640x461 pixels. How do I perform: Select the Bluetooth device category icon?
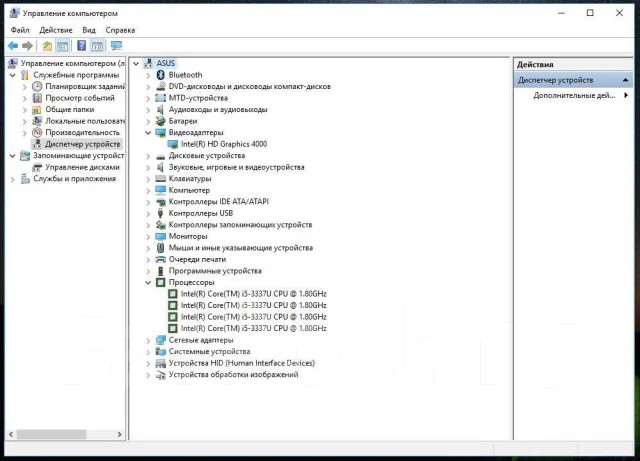(160, 75)
